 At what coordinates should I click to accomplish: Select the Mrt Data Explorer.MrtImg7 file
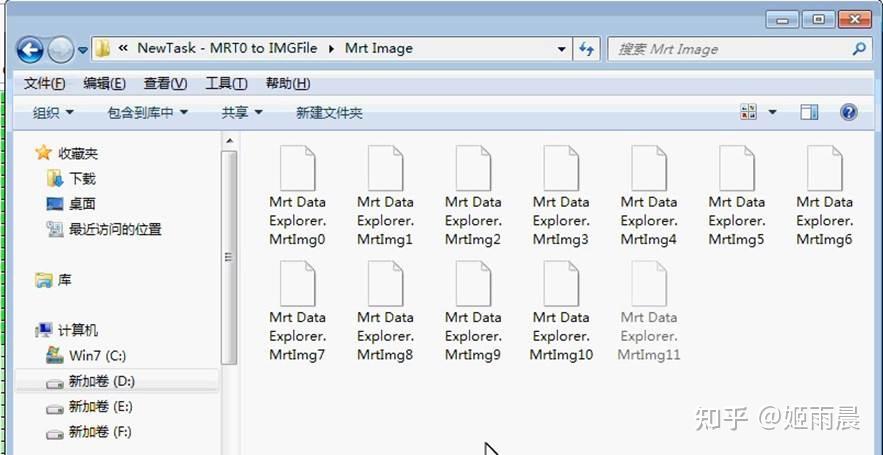click(x=297, y=311)
